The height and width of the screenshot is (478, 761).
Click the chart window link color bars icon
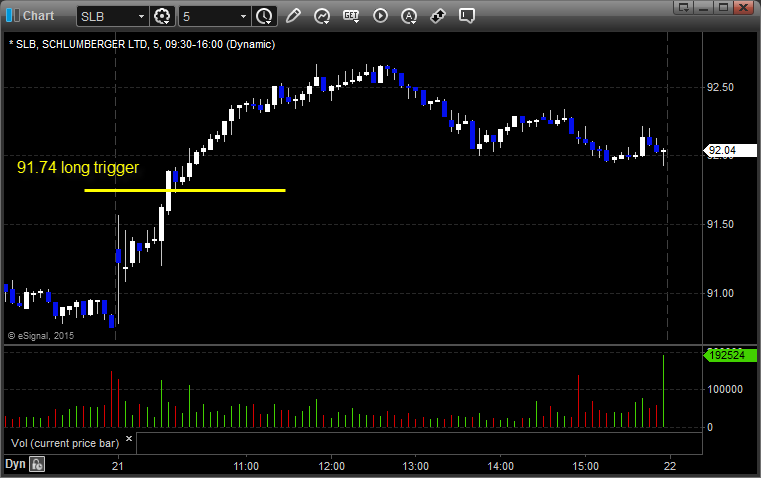[13, 16]
